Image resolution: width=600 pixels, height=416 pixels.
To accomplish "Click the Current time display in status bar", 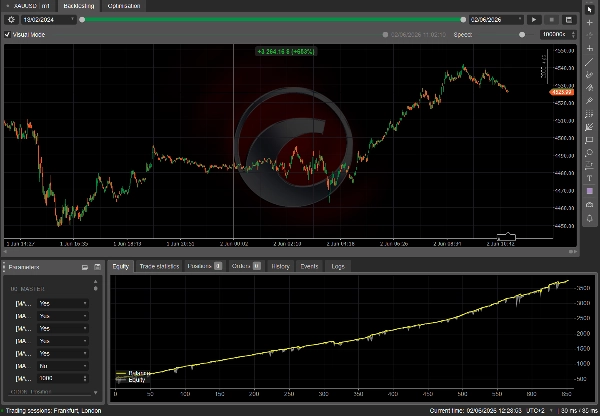I will [x=476, y=411].
